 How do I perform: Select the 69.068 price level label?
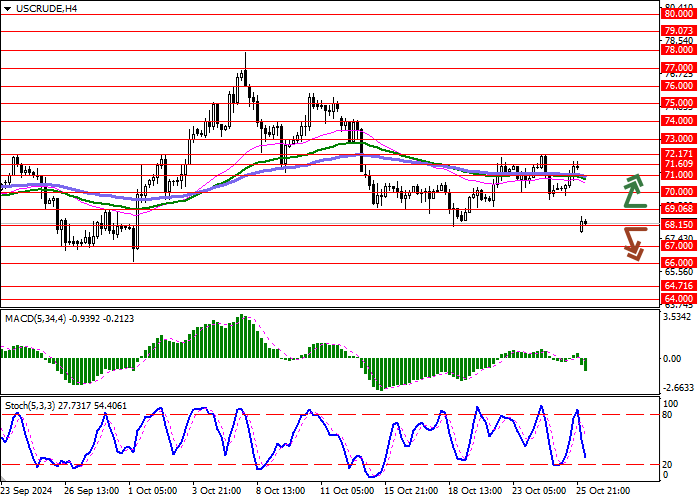tap(679, 209)
